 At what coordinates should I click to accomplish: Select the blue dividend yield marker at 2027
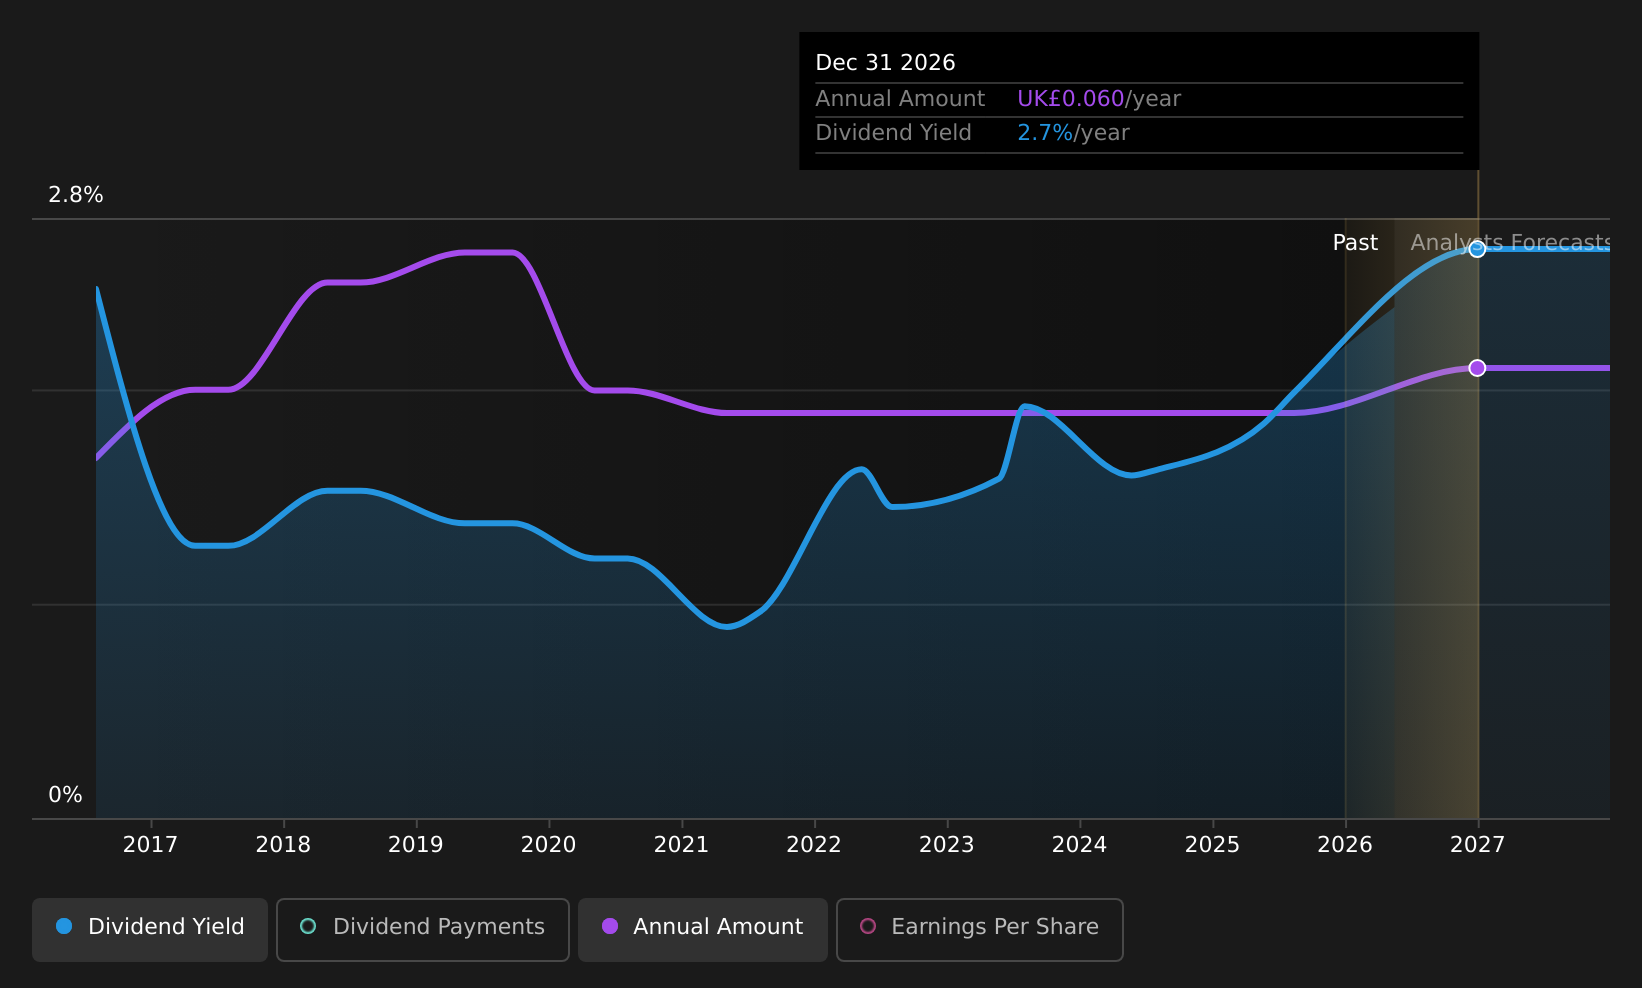pyautogui.click(x=1477, y=249)
